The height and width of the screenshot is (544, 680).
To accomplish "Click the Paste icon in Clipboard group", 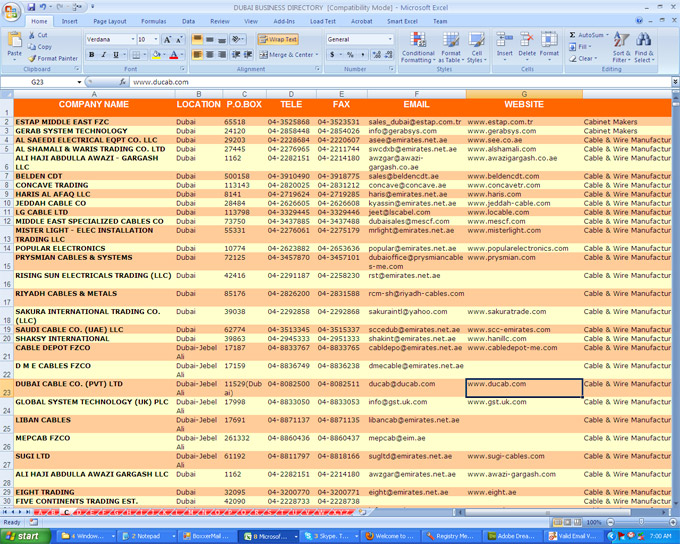I will (14, 42).
